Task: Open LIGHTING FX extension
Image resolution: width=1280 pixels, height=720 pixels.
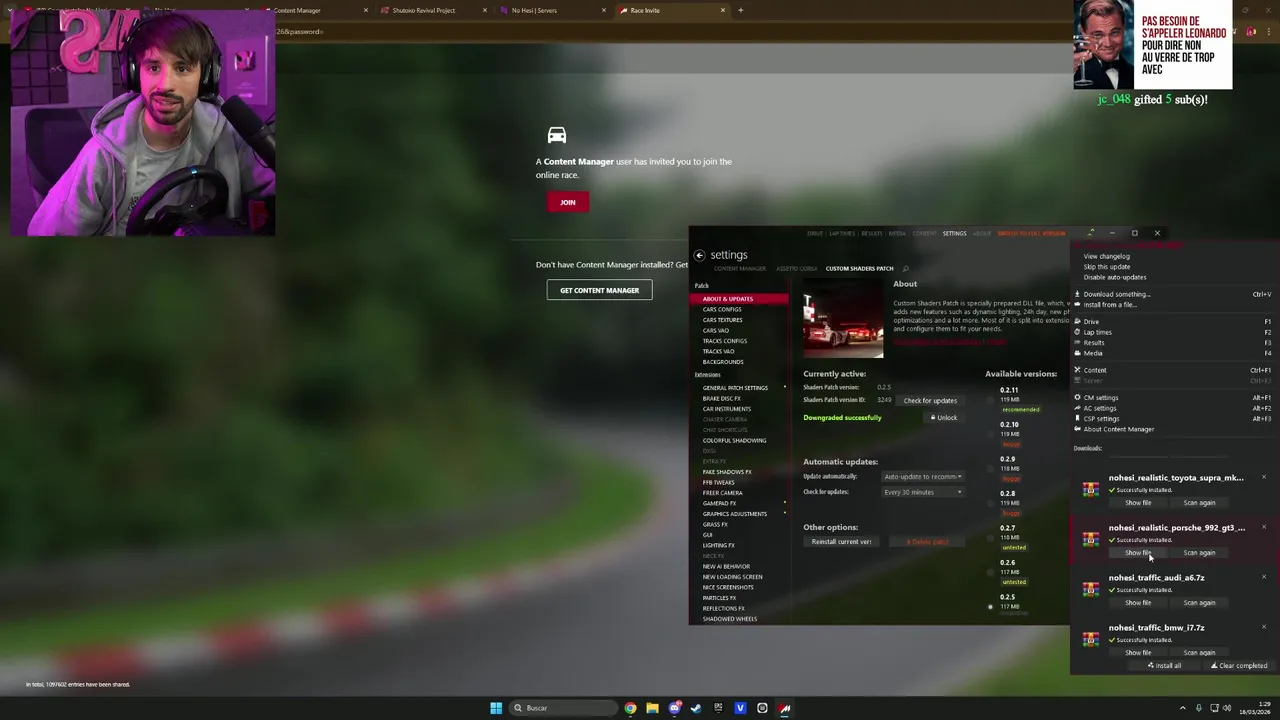Action: coord(718,545)
